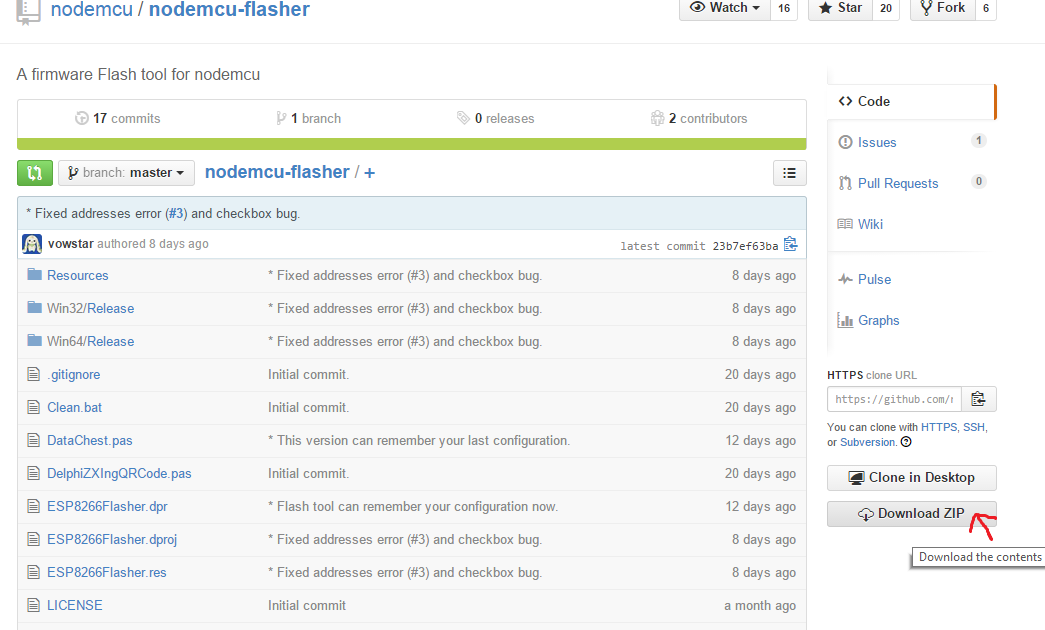
Task: Click Clone in Desktop button
Action: pyautogui.click(x=911, y=477)
